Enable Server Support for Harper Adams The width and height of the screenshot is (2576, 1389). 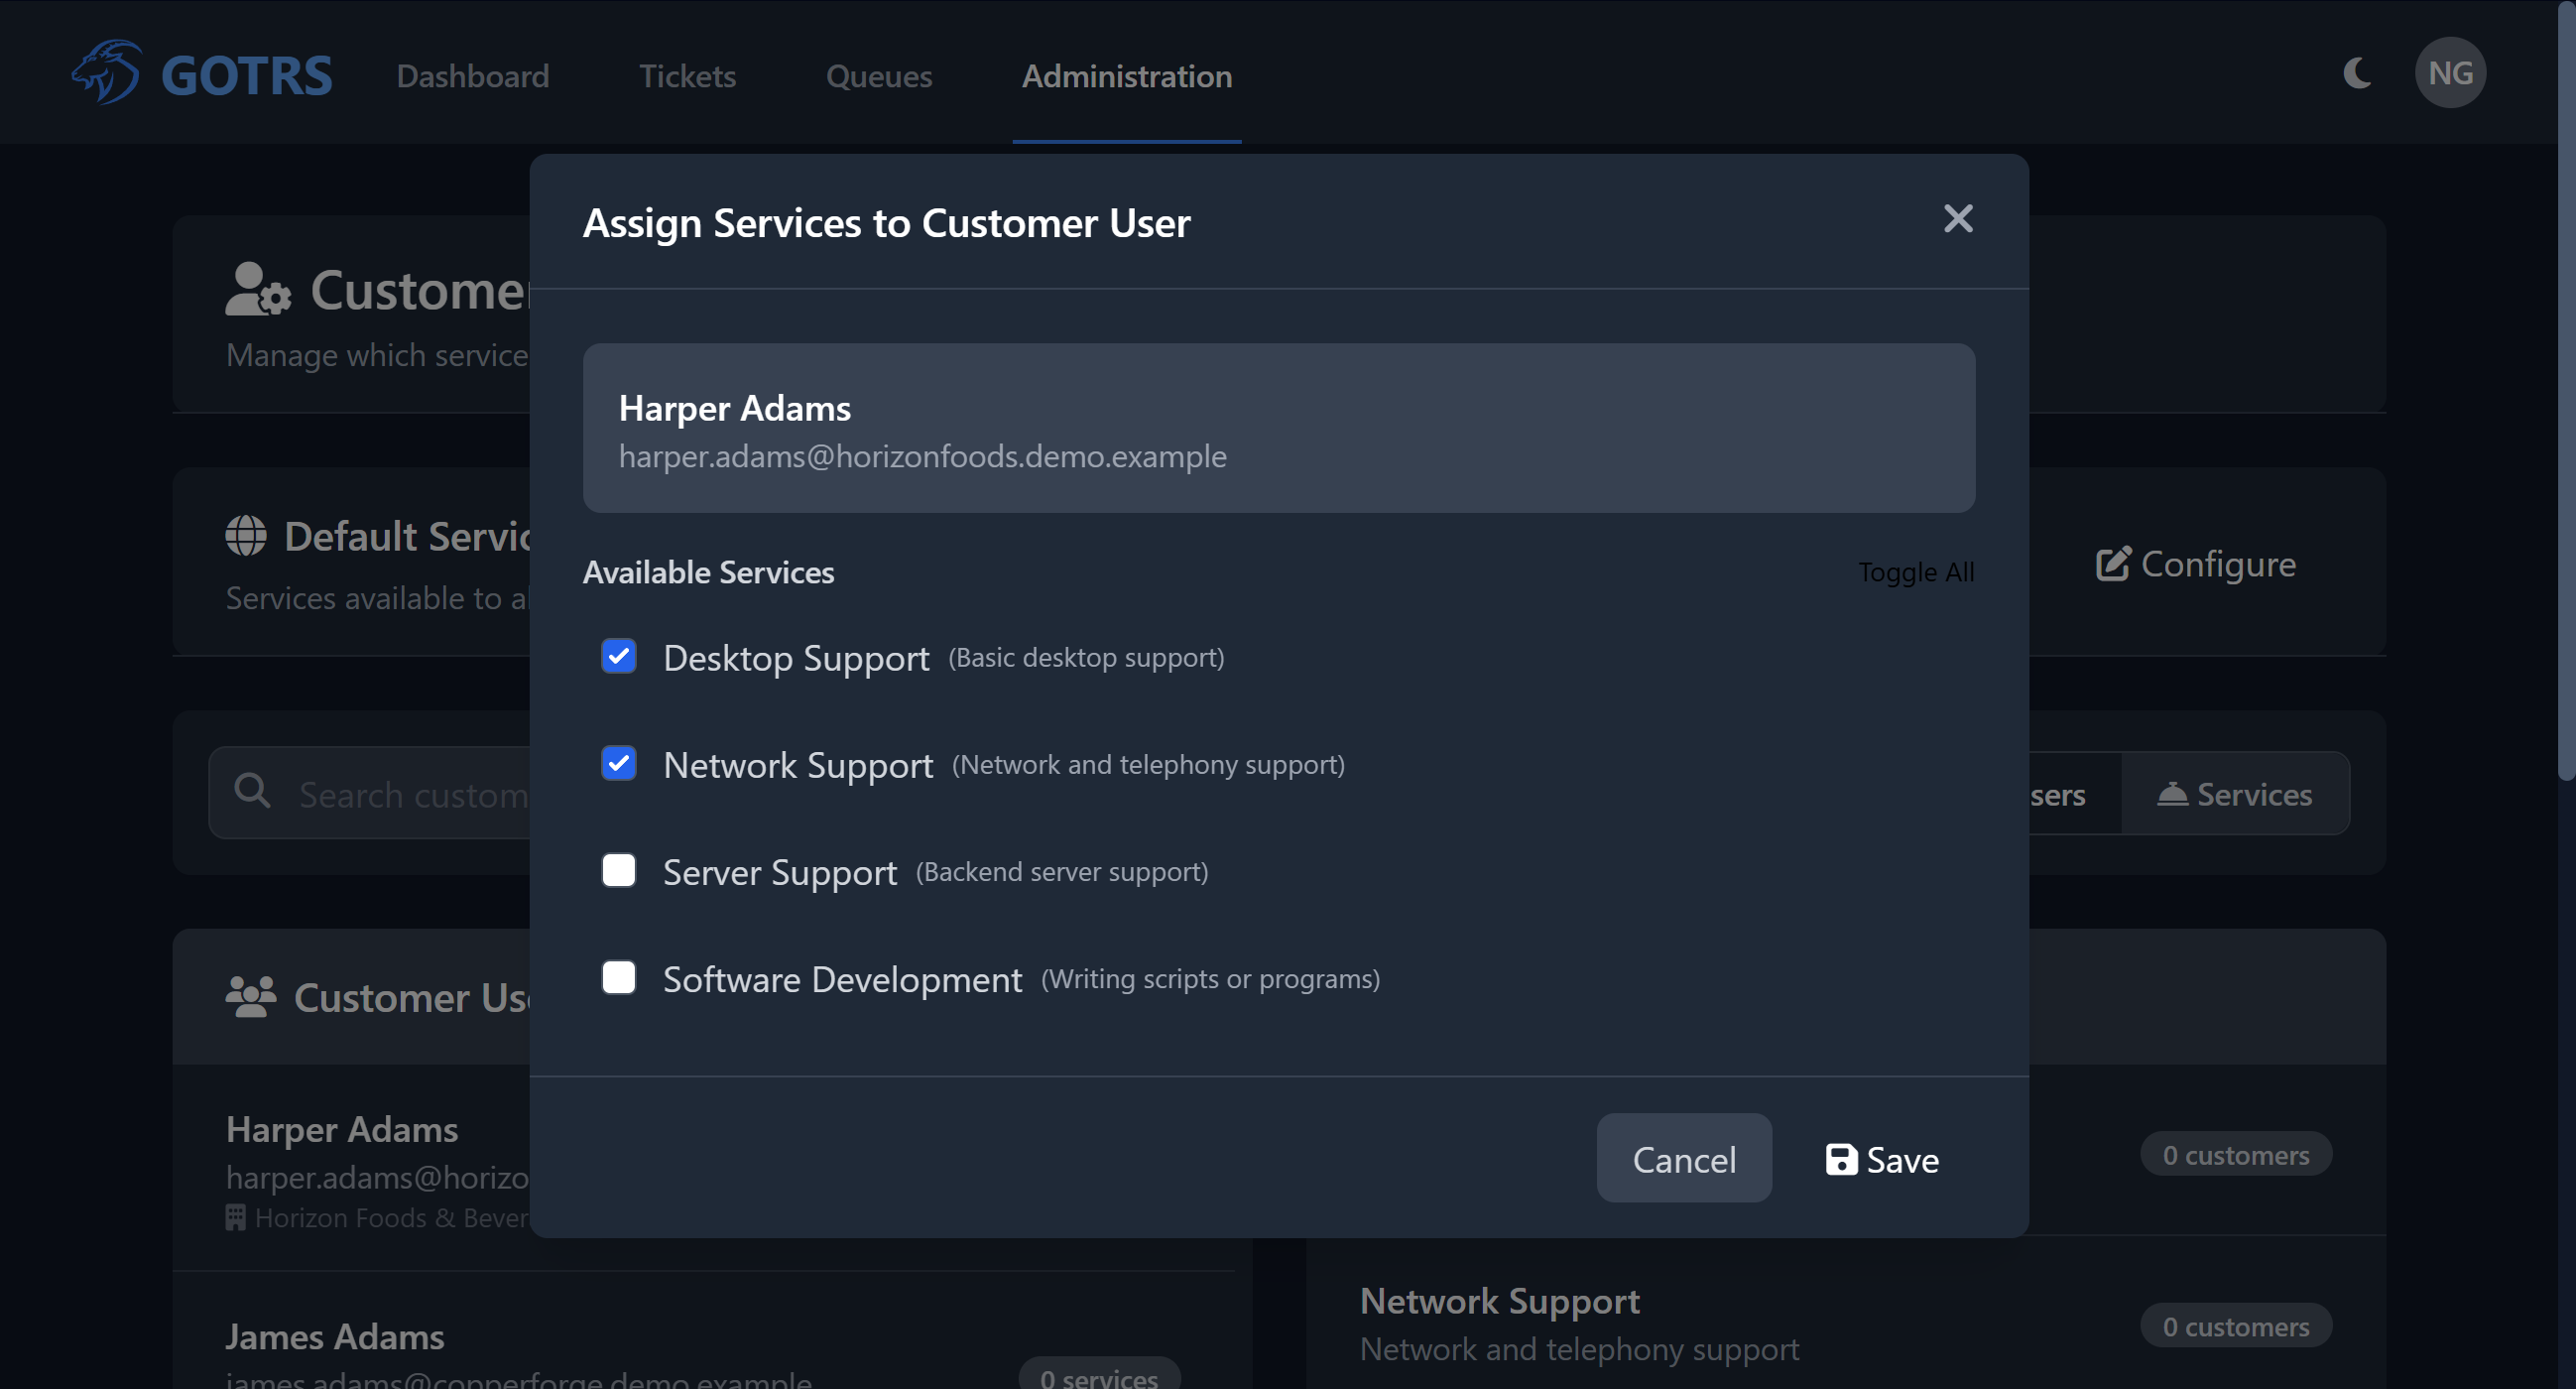619,870
